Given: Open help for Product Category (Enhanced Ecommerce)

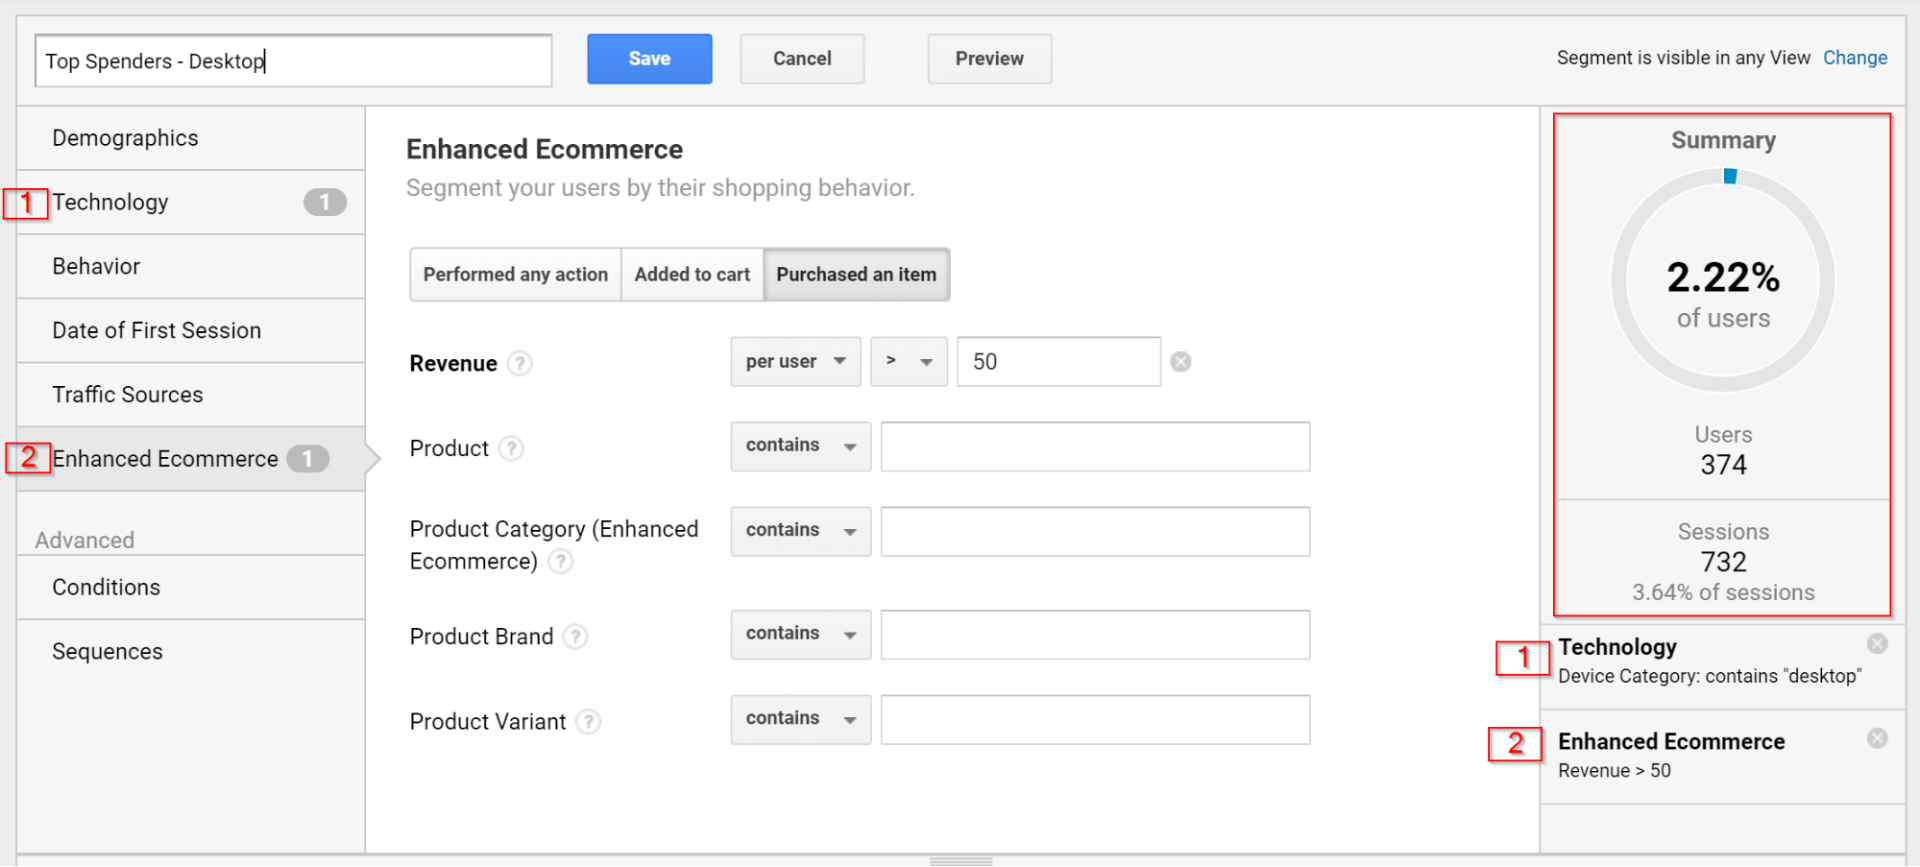Looking at the screenshot, I should pos(561,561).
